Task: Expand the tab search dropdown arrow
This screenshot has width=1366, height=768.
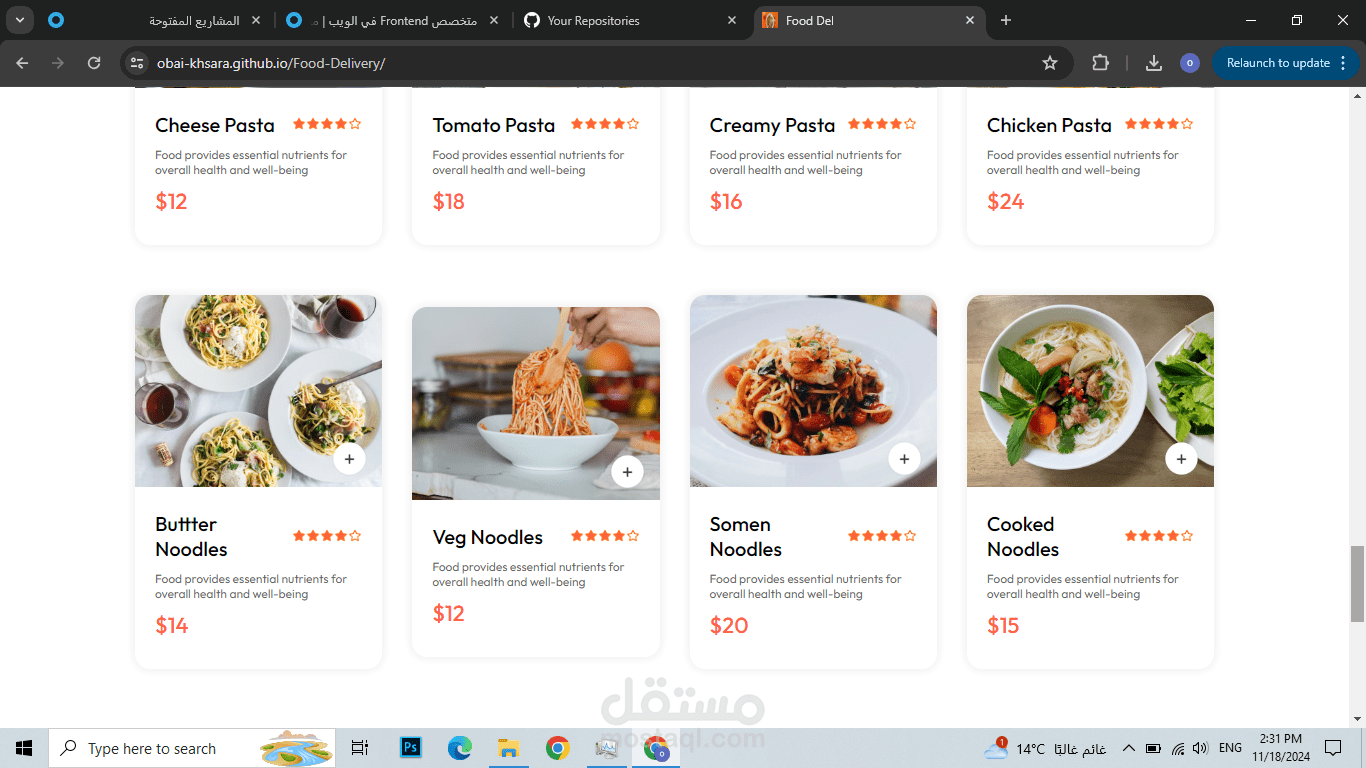Action: [x=19, y=20]
